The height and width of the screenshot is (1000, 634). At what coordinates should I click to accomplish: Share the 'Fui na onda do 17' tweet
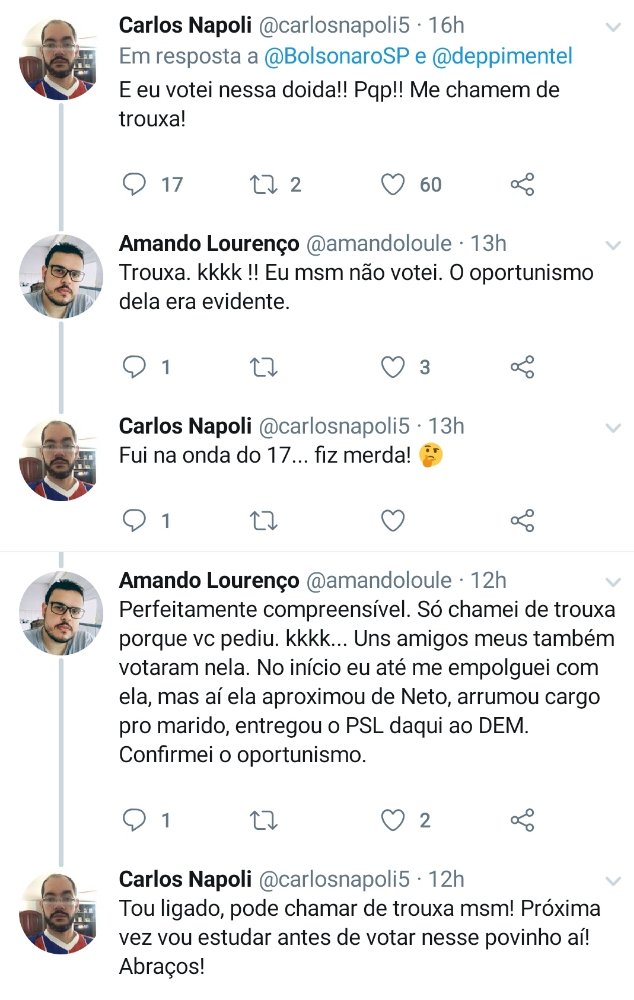click(x=522, y=521)
